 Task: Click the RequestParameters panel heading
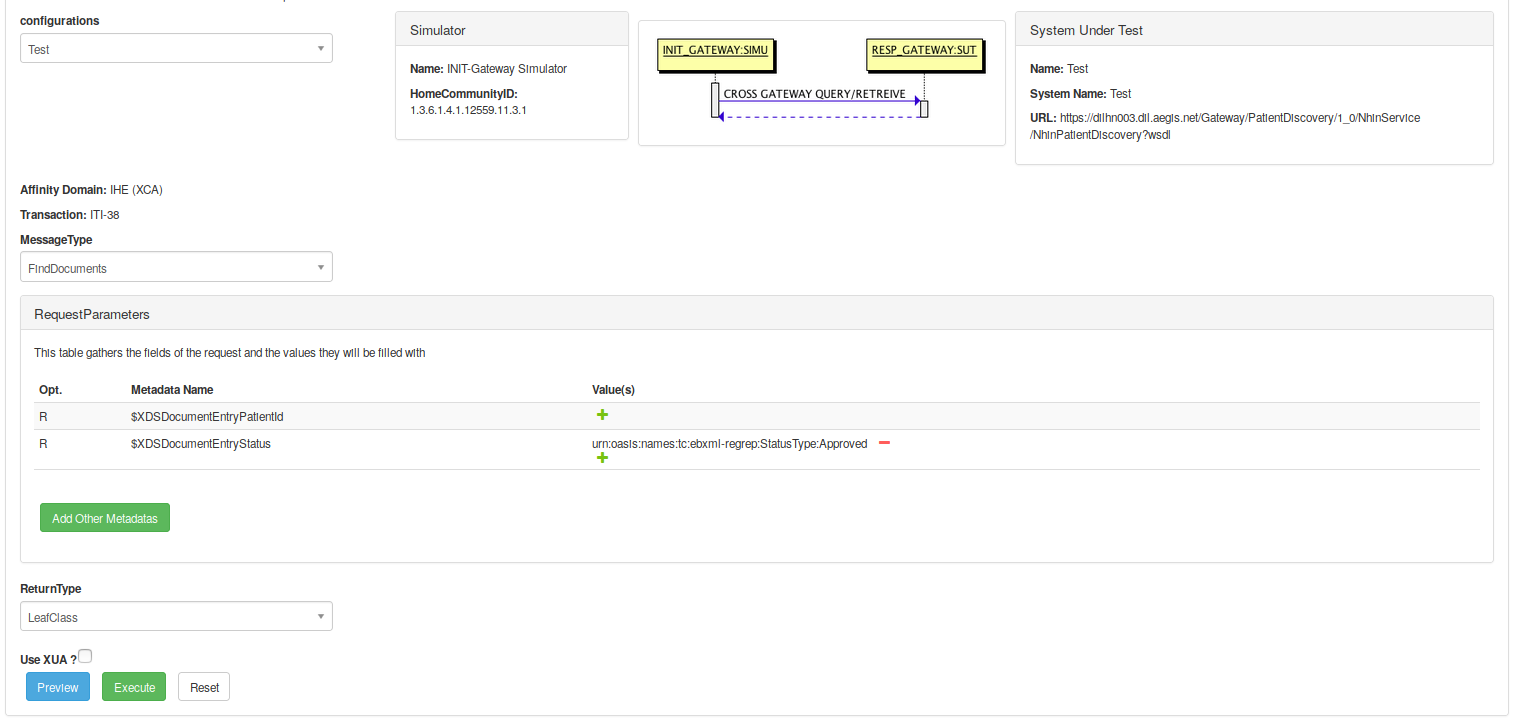tap(92, 314)
